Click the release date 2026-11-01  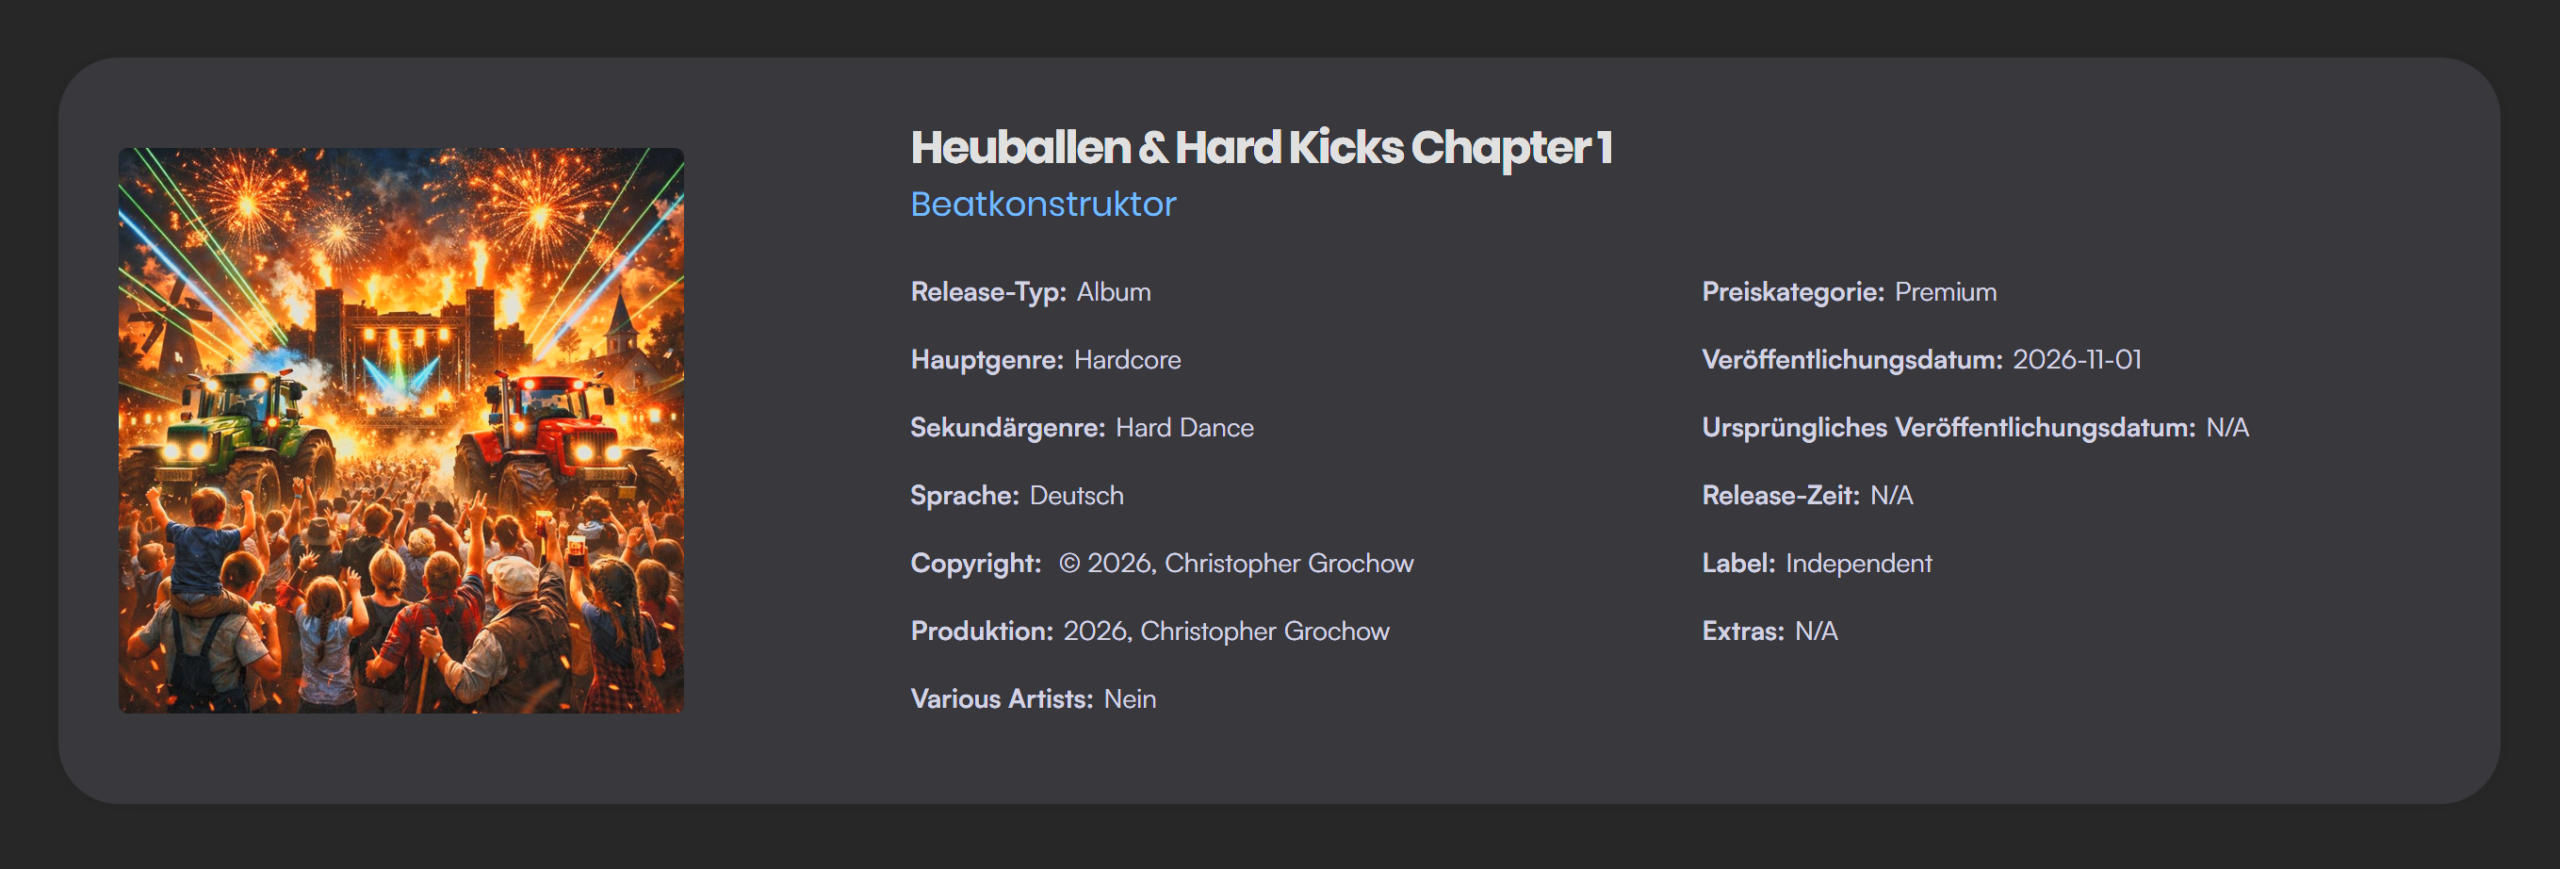click(x=2077, y=360)
